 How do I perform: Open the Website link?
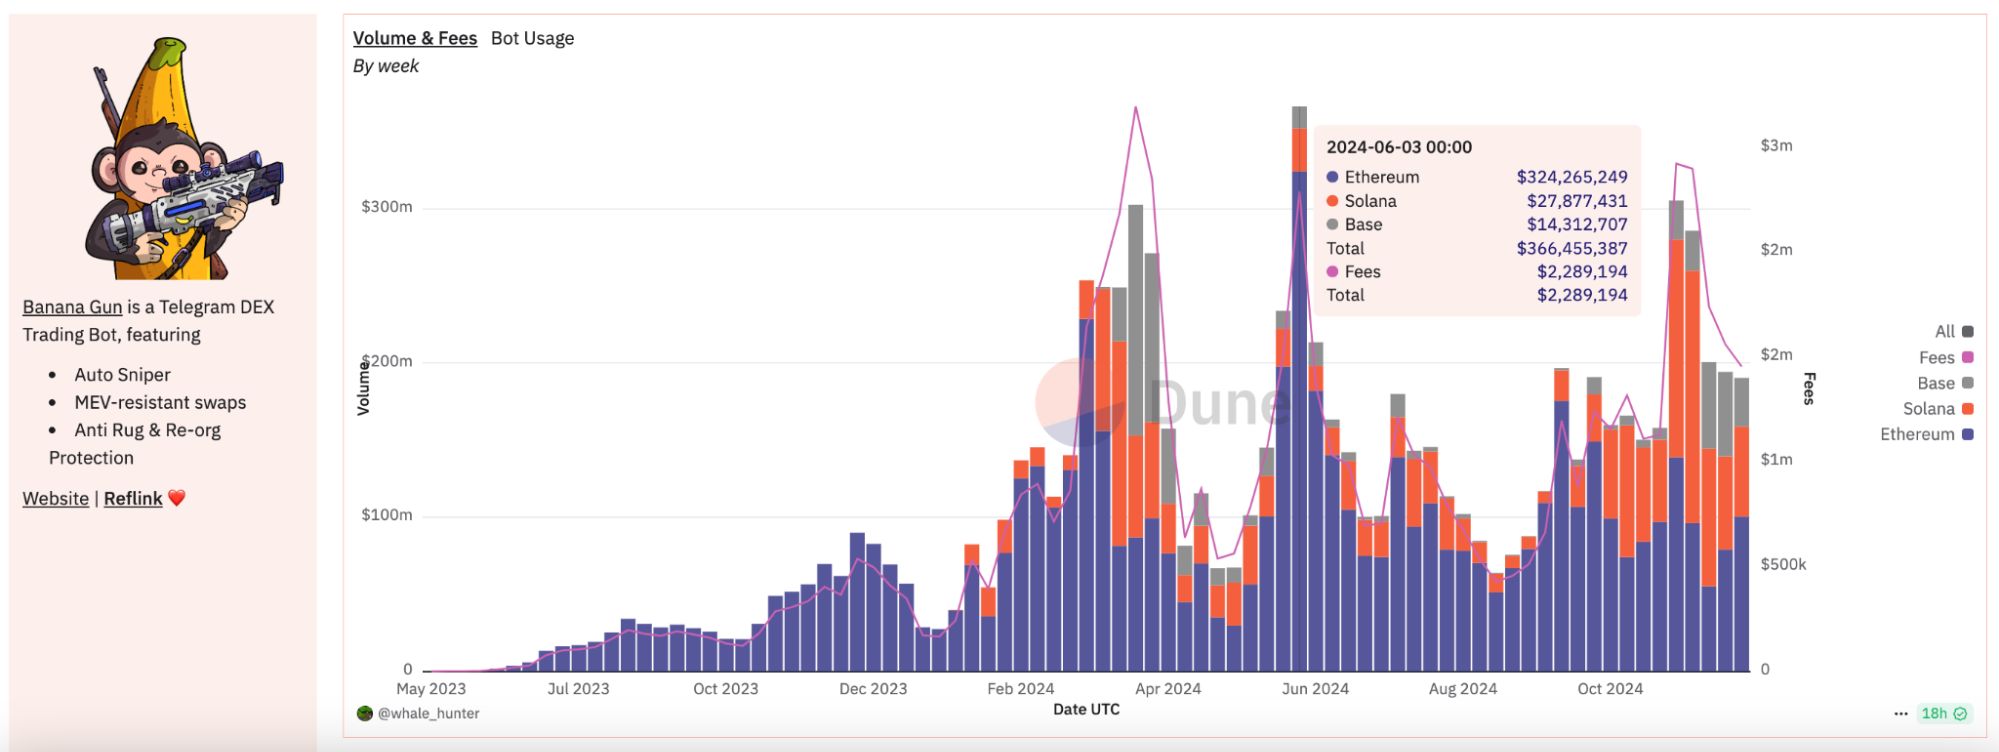pos(55,498)
